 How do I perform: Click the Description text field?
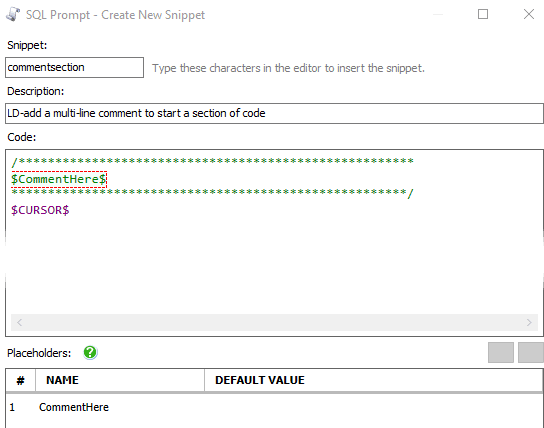tap(274, 113)
